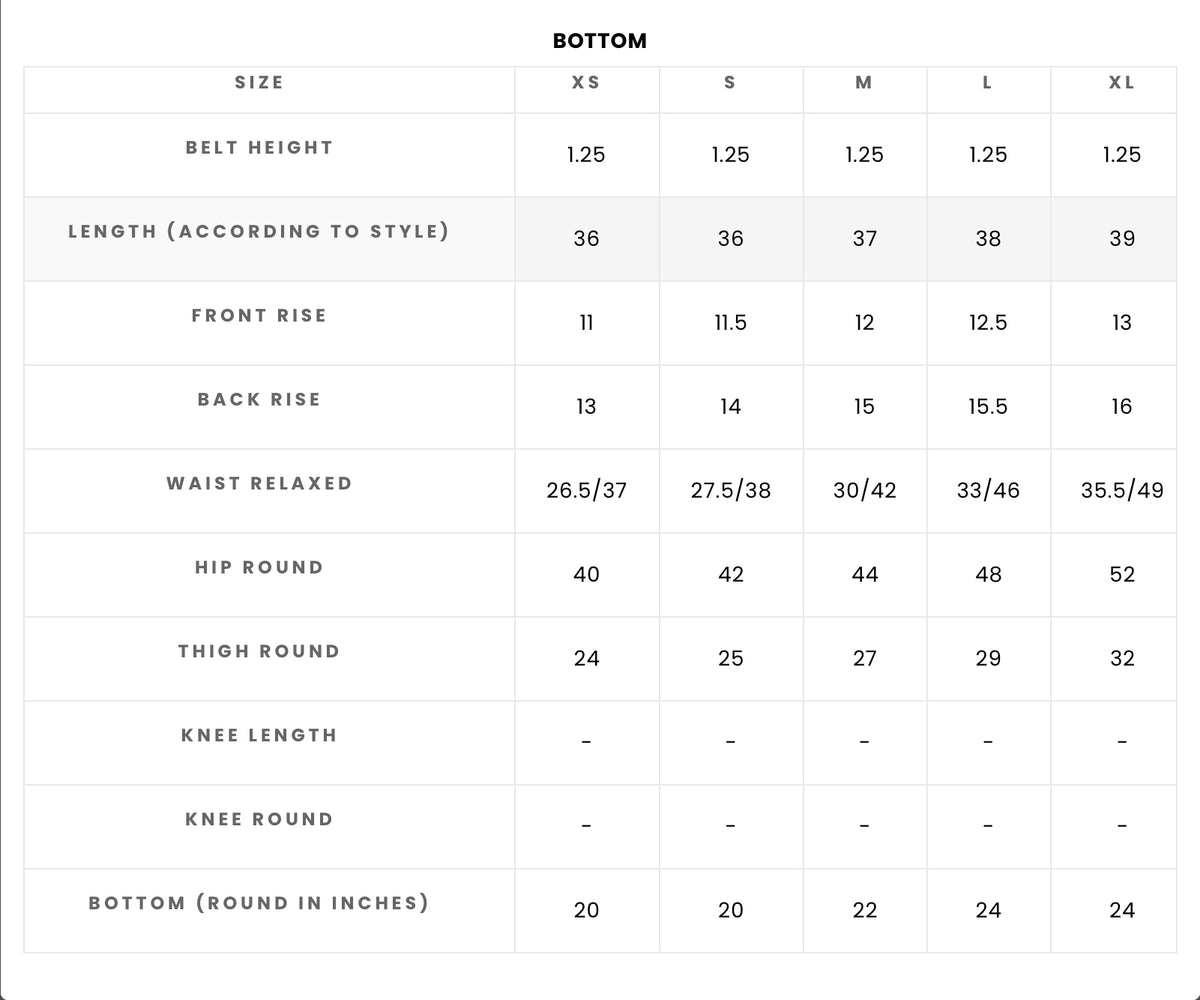Image resolution: width=1200 pixels, height=1000 pixels.
Task: Click the BACK RISE row label
Action: click(x=259, y=399)
